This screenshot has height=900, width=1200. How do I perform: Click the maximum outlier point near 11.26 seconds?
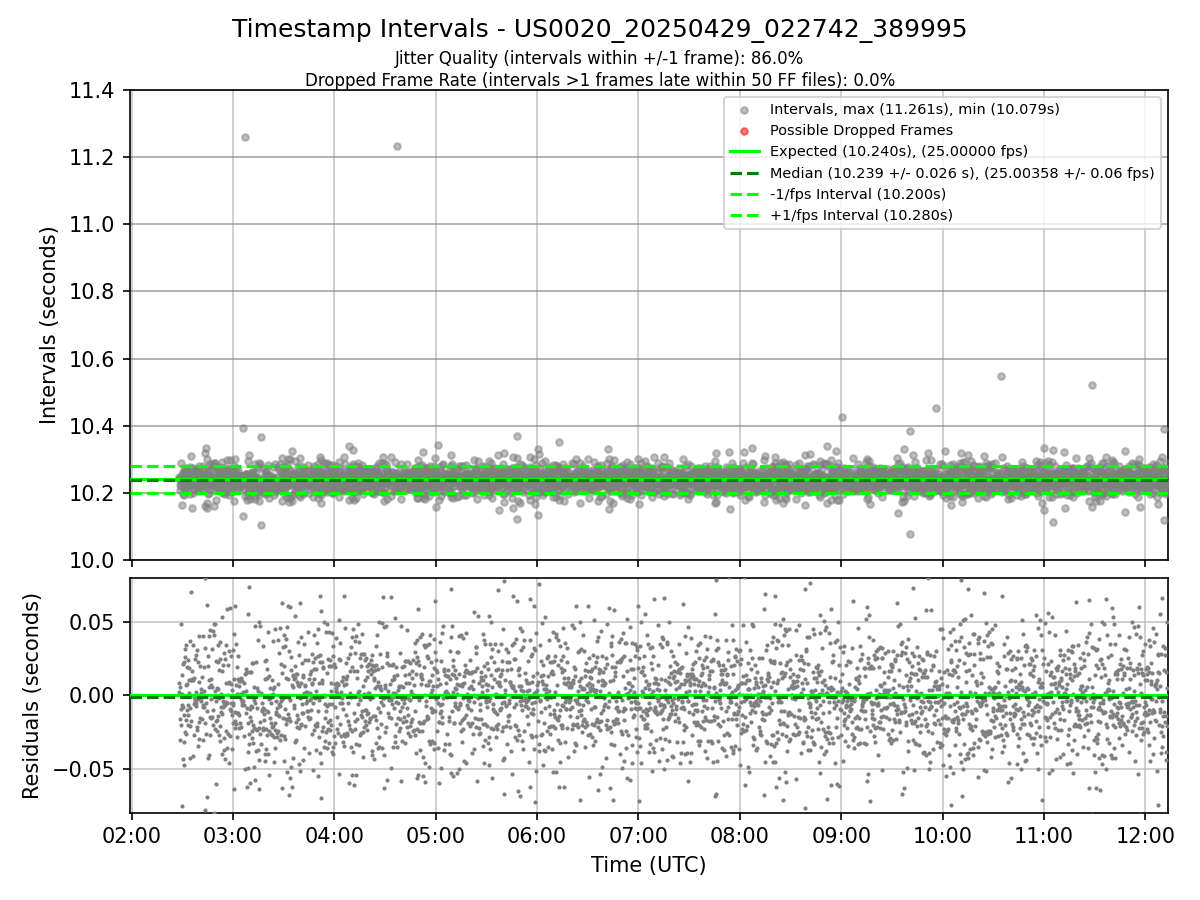[245, 137]
